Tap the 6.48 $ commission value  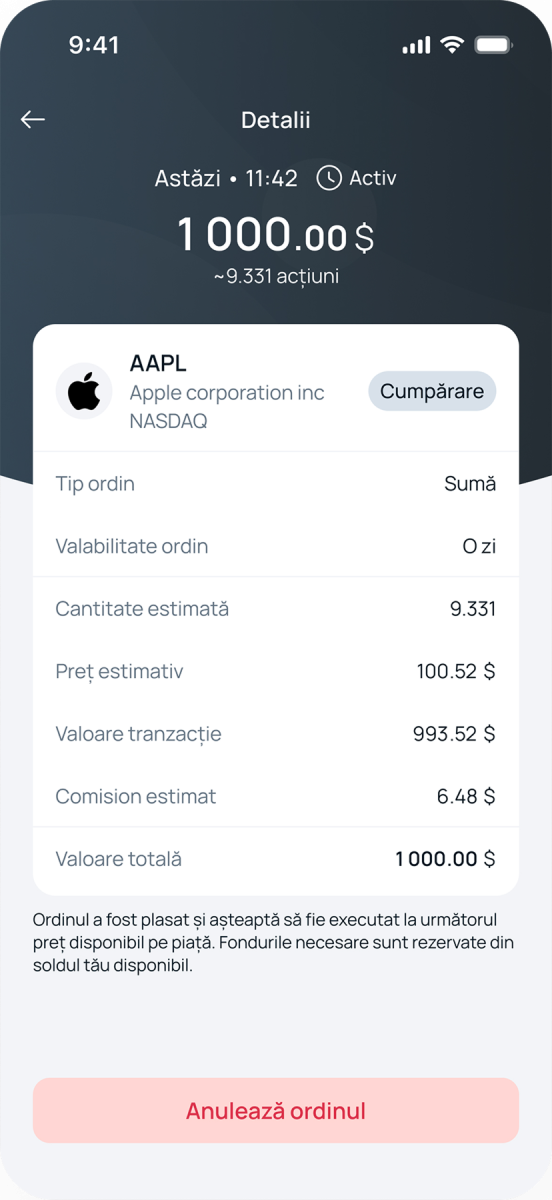pos(466,796)
